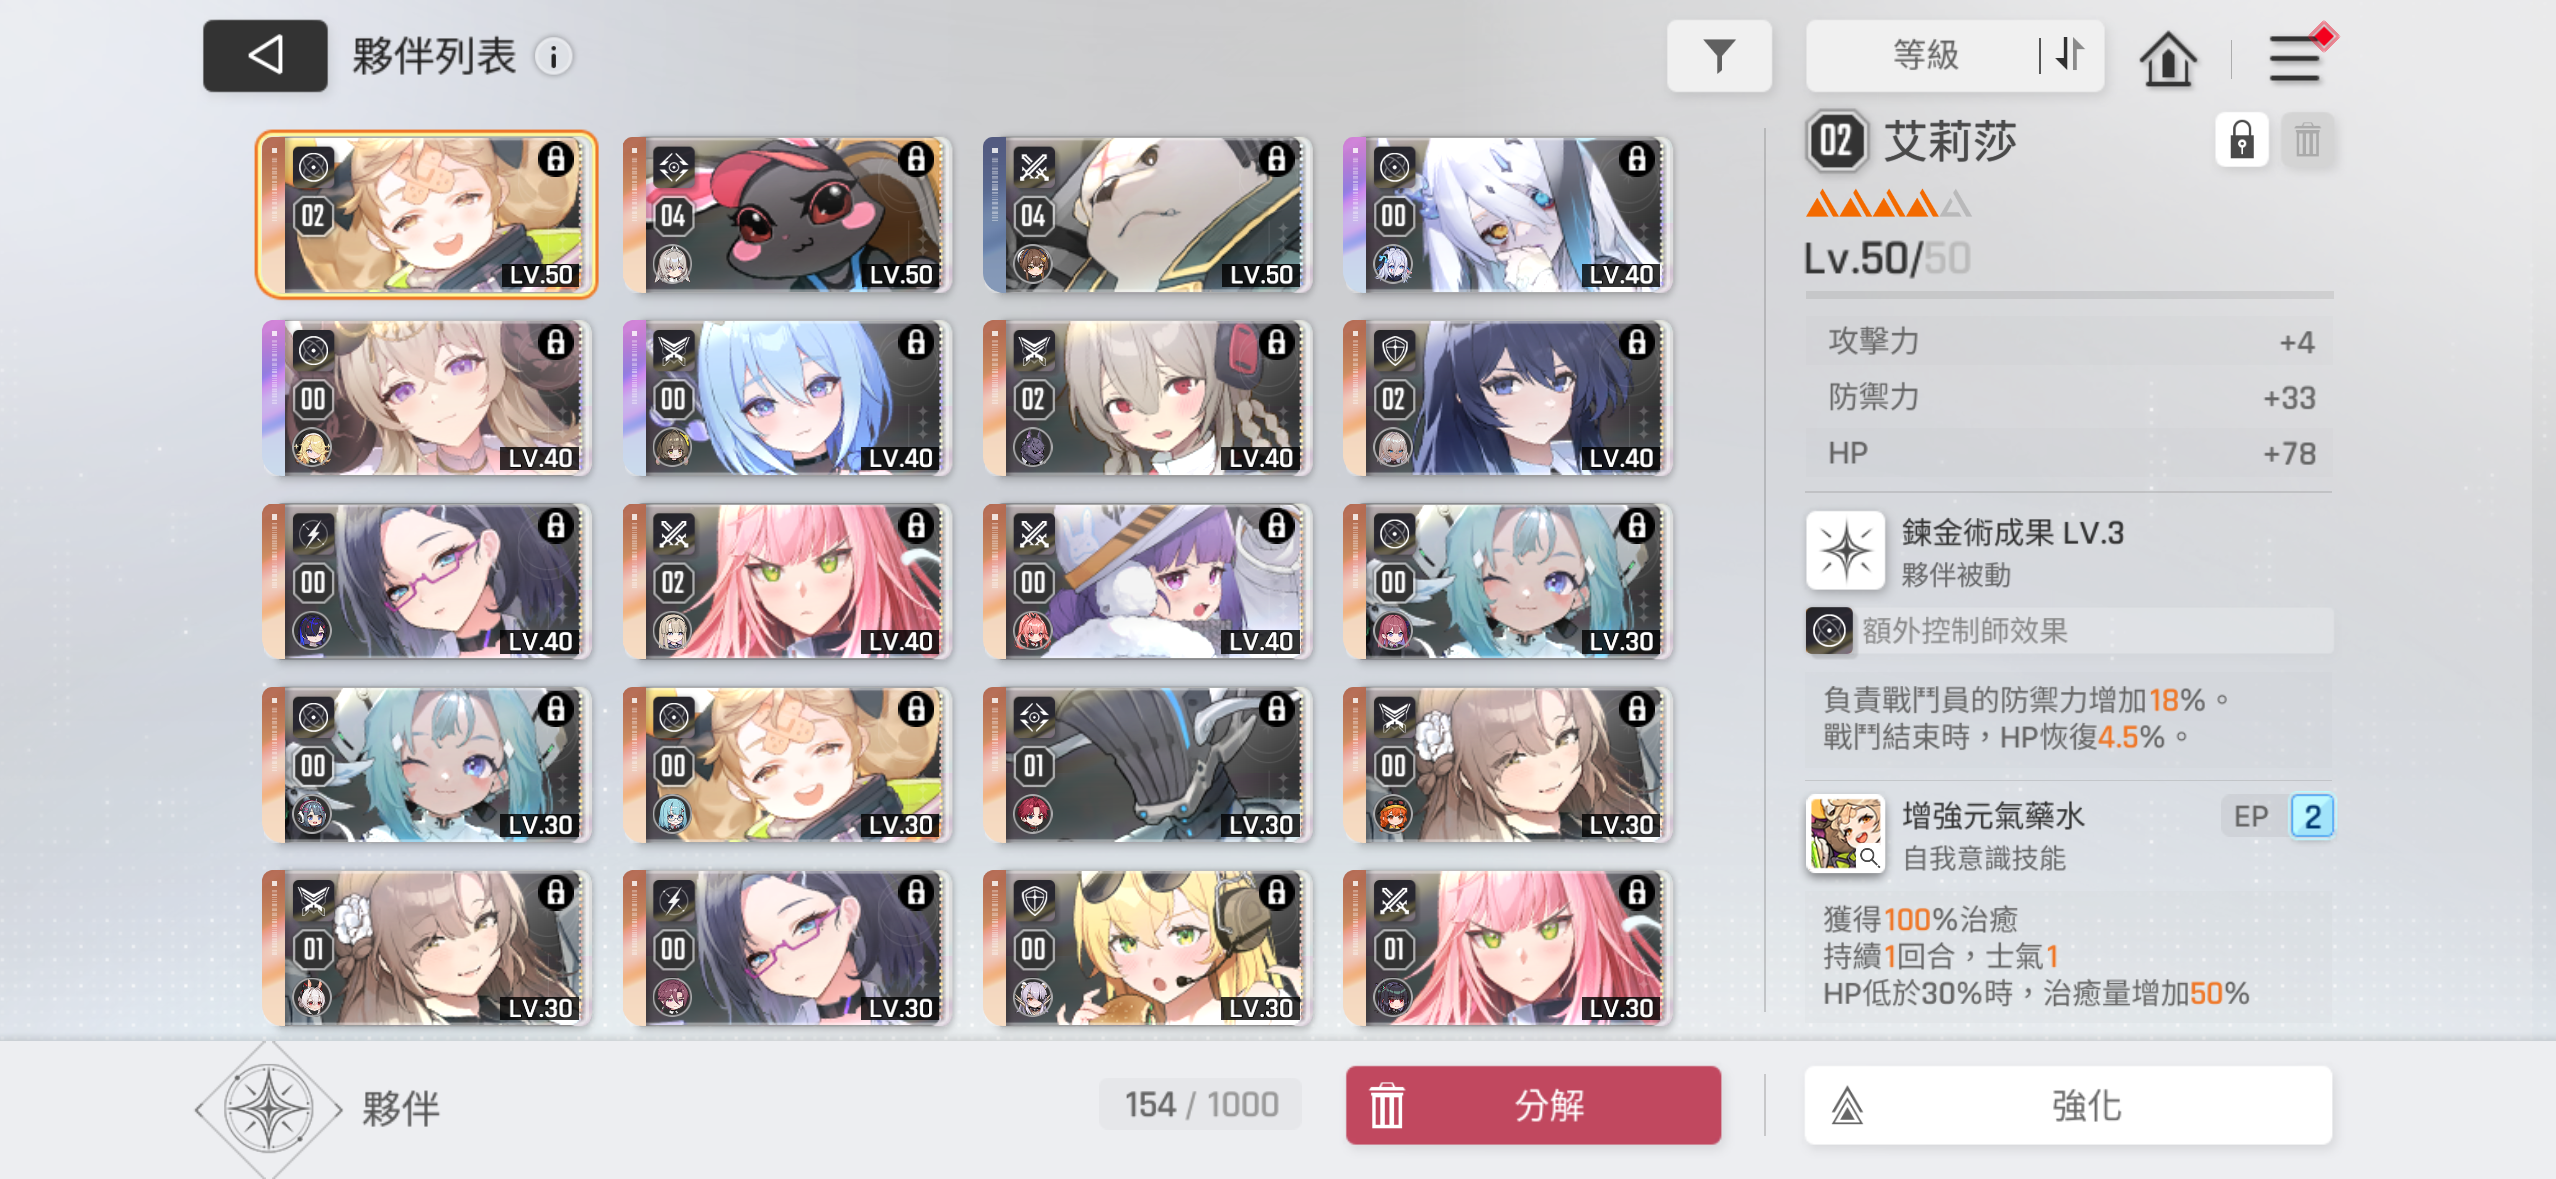The height and width of the screenshot is (1179, 2556).
Task: Inspect the 增強元氣藥水 skill portrait icon
Action: [1846, 833]
